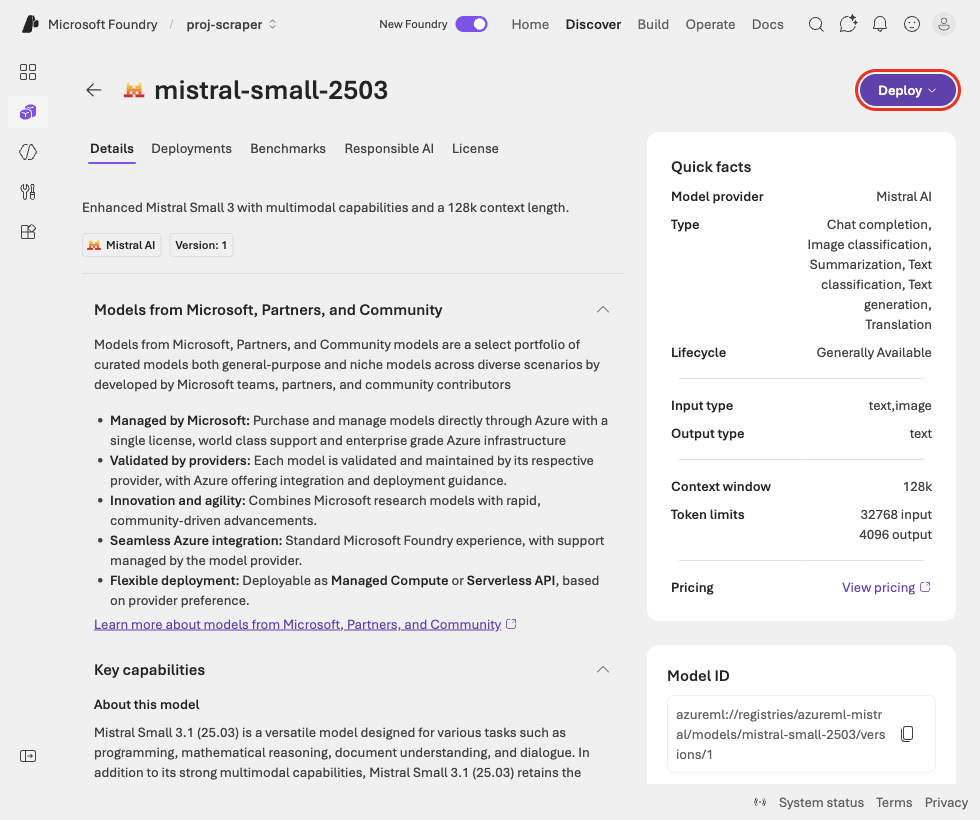This screenshot has height=820, width=980.
Task: Click the Version: 1 tag
Action: click(201, 245)
